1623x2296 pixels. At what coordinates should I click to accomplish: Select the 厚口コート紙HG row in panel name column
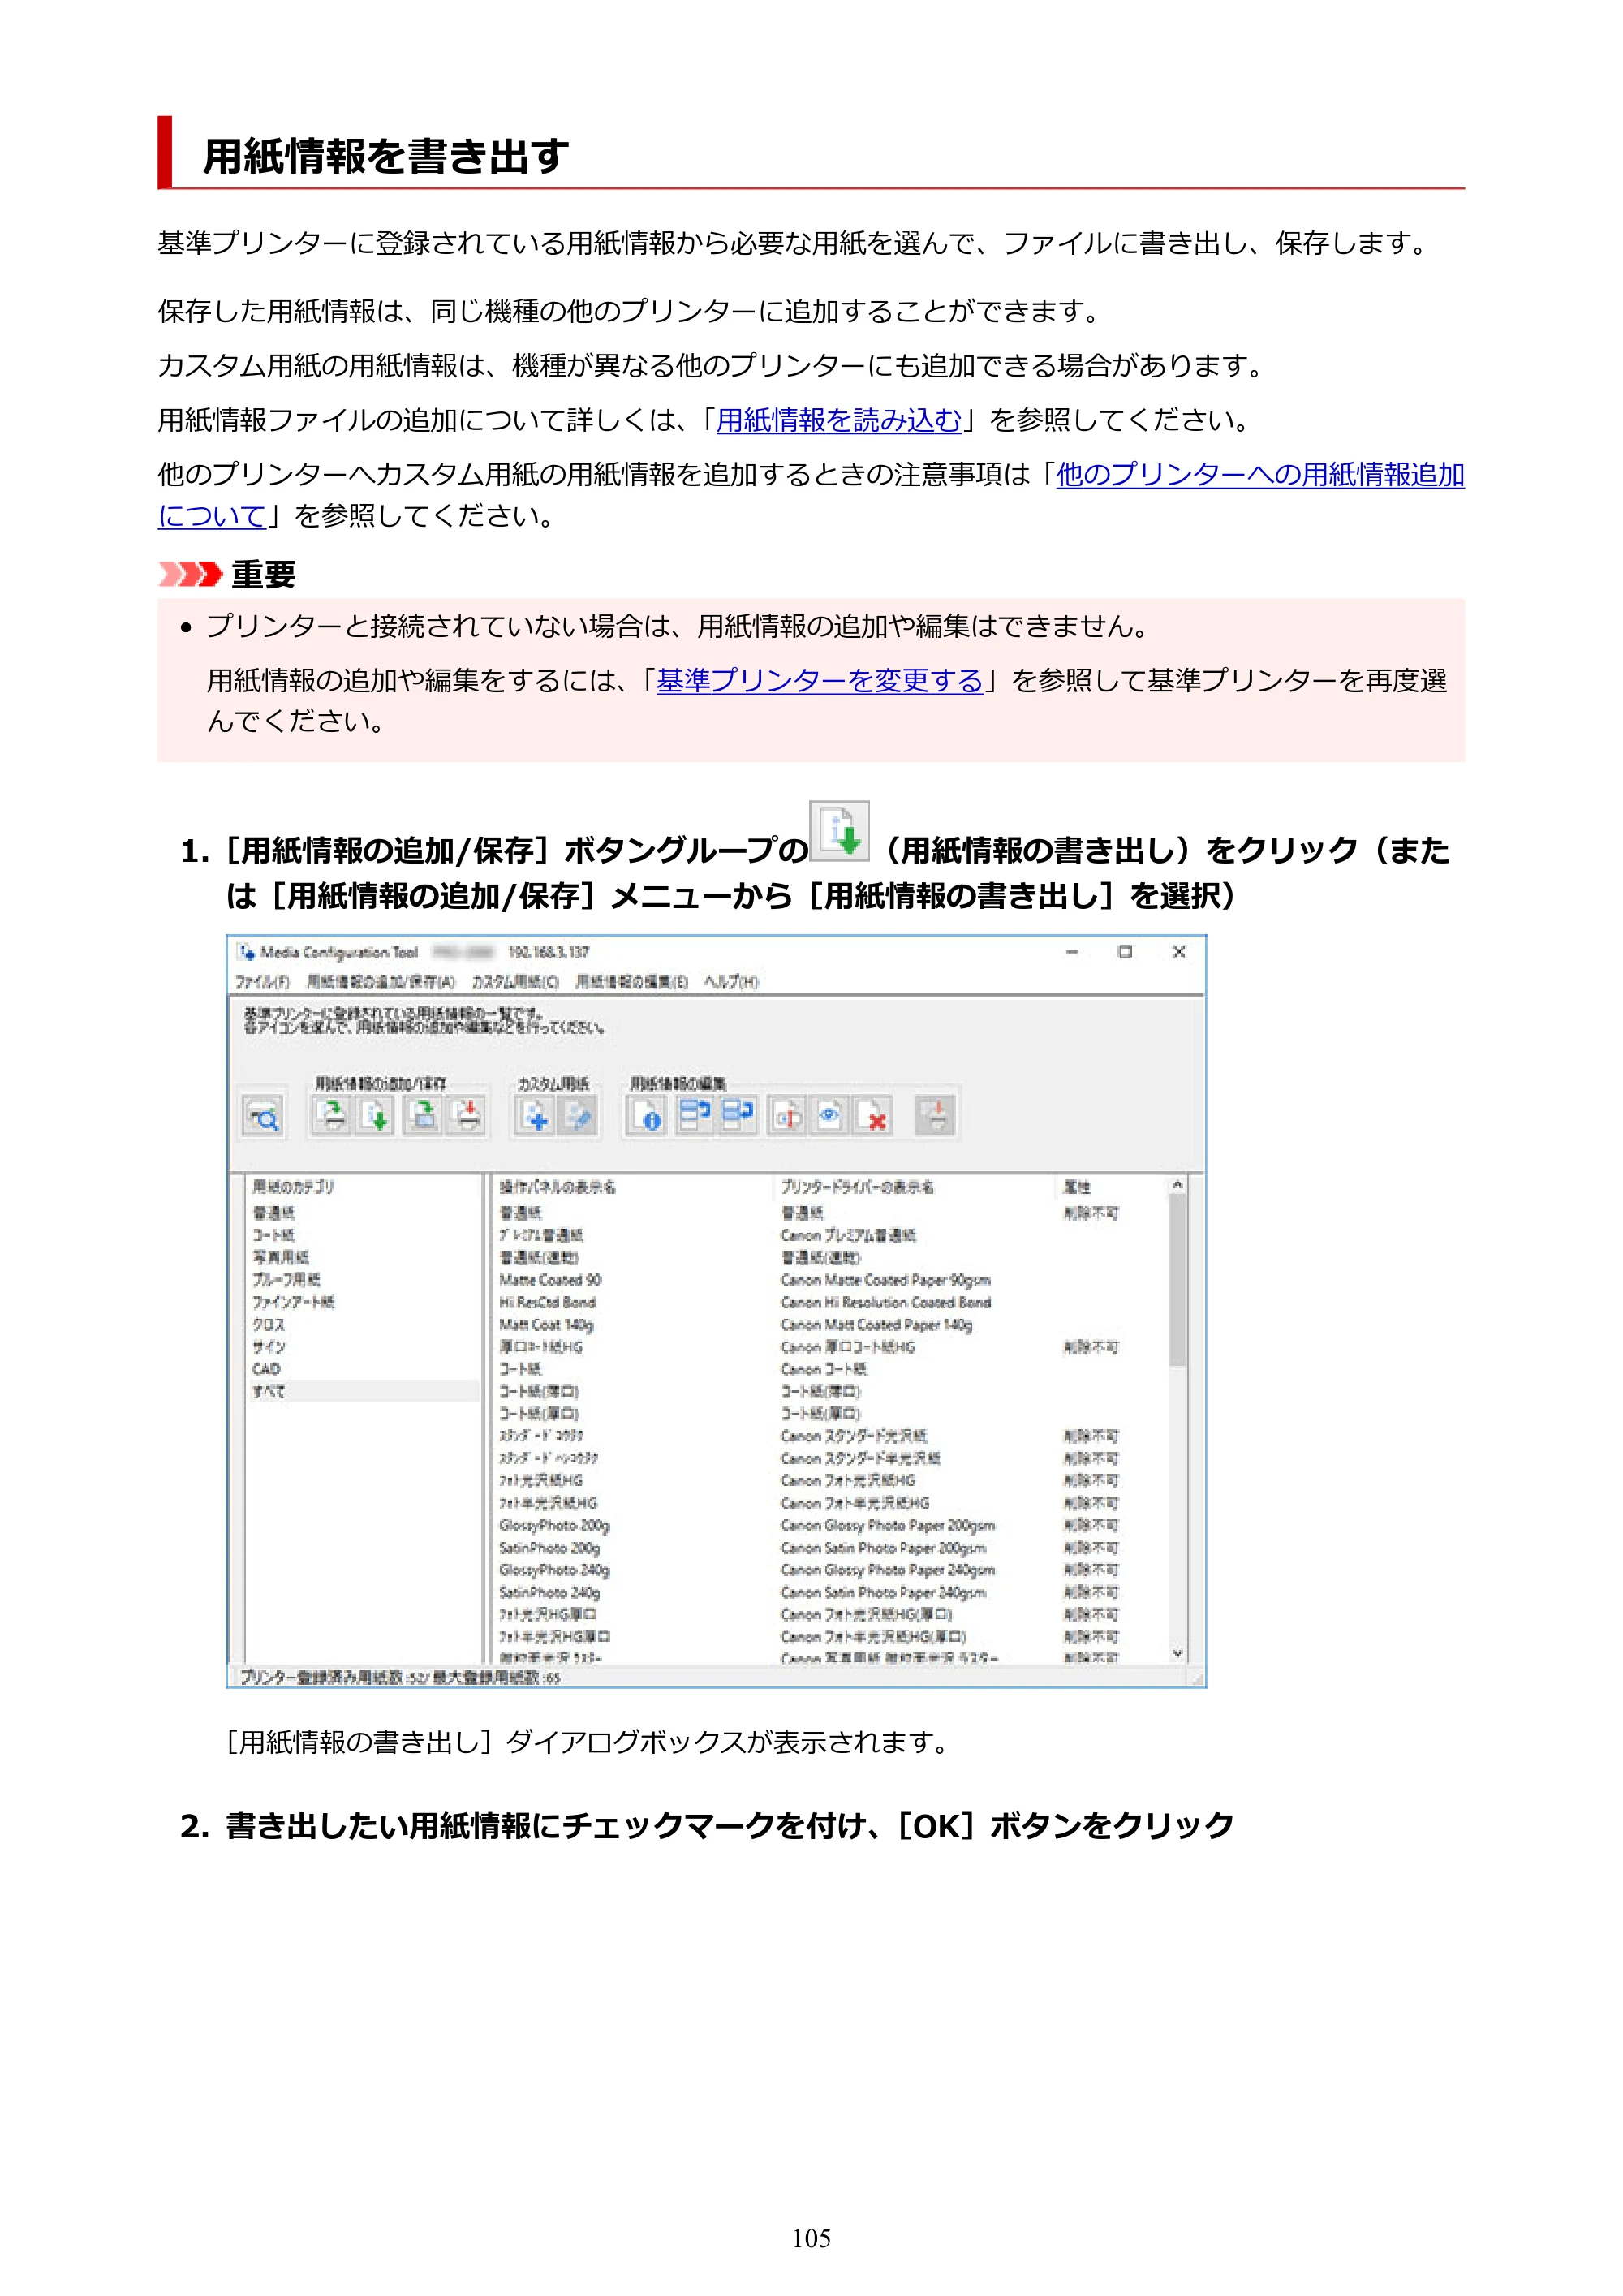[541, 1347]
